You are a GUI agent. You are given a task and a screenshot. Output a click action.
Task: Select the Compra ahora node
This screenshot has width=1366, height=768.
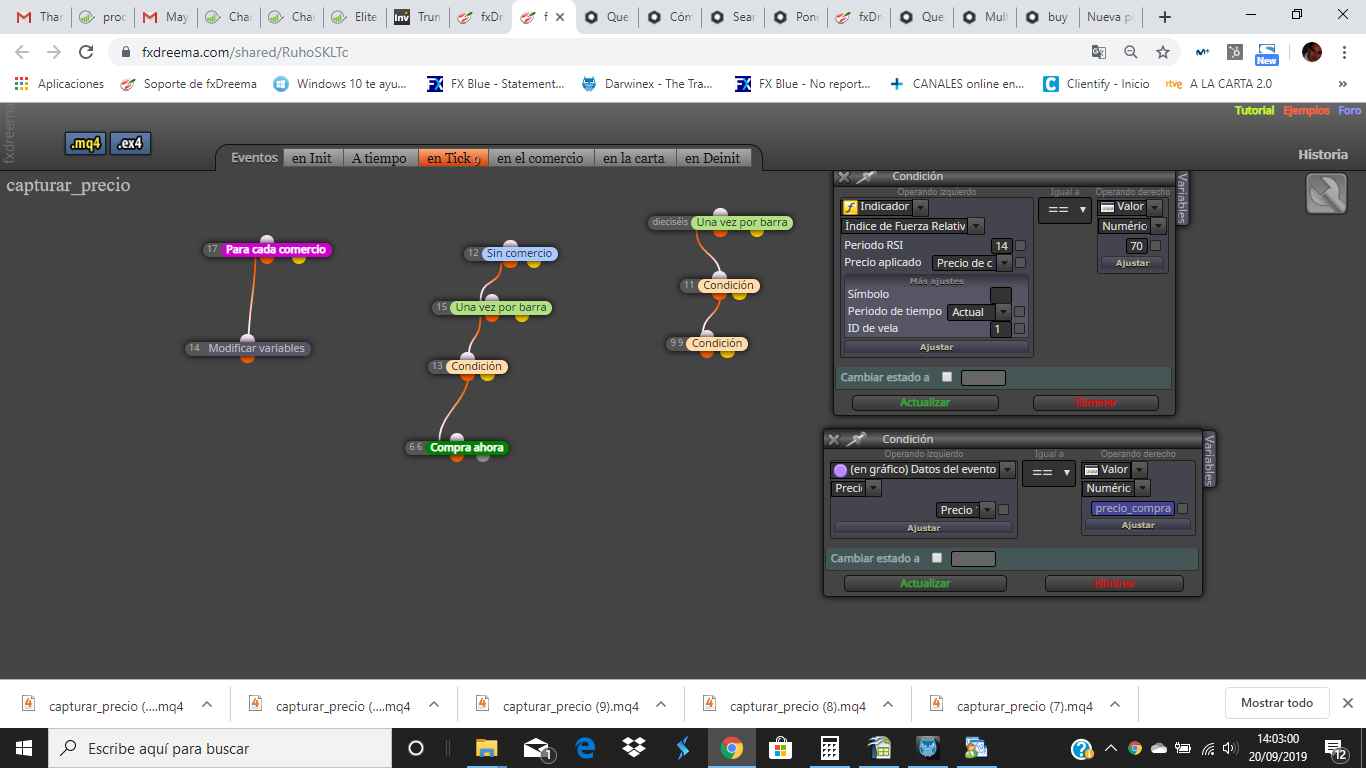click(x=467, y=448)
